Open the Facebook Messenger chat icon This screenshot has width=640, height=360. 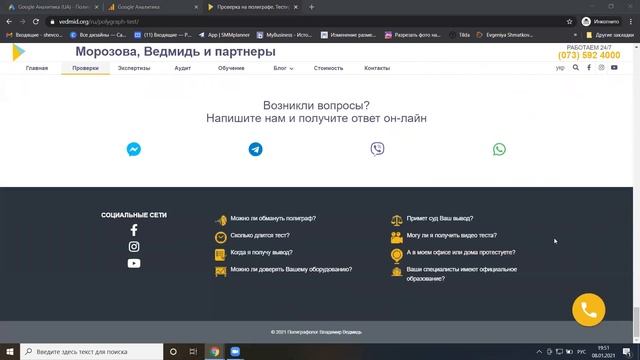(x=133, y=149)
